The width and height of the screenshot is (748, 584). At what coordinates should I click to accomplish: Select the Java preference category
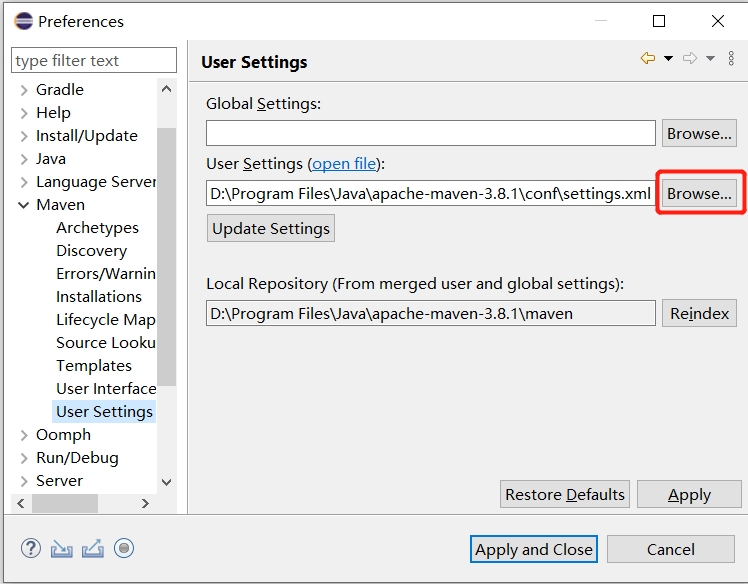point(51,159)
